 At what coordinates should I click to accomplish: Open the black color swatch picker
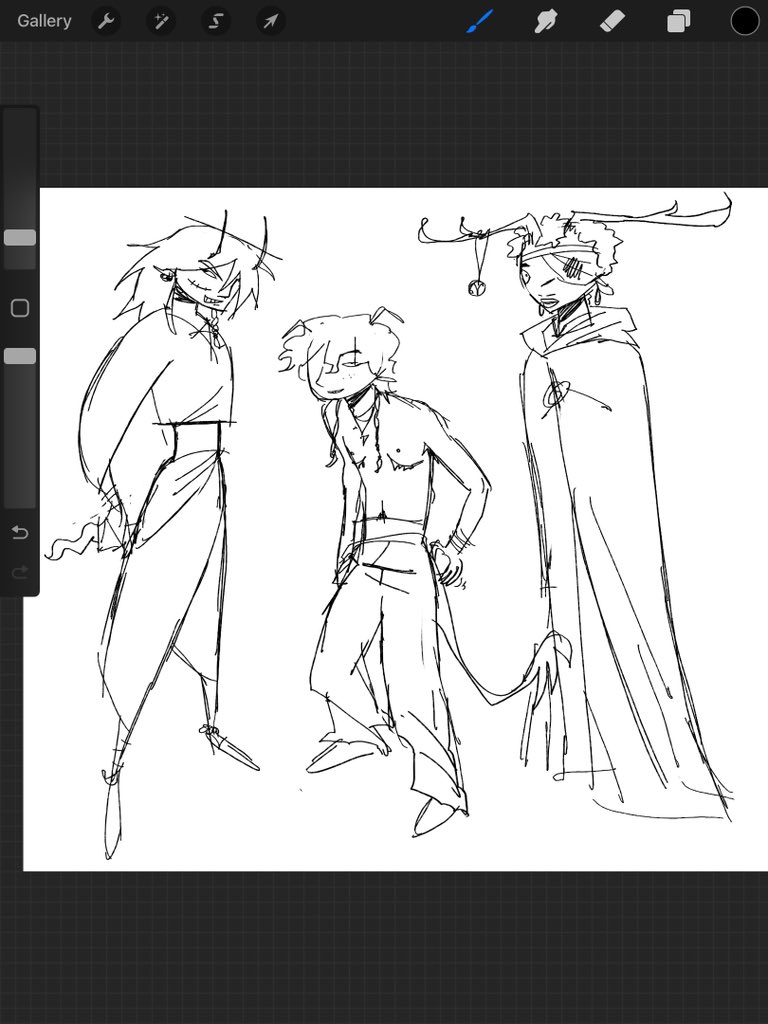(744, 21)
